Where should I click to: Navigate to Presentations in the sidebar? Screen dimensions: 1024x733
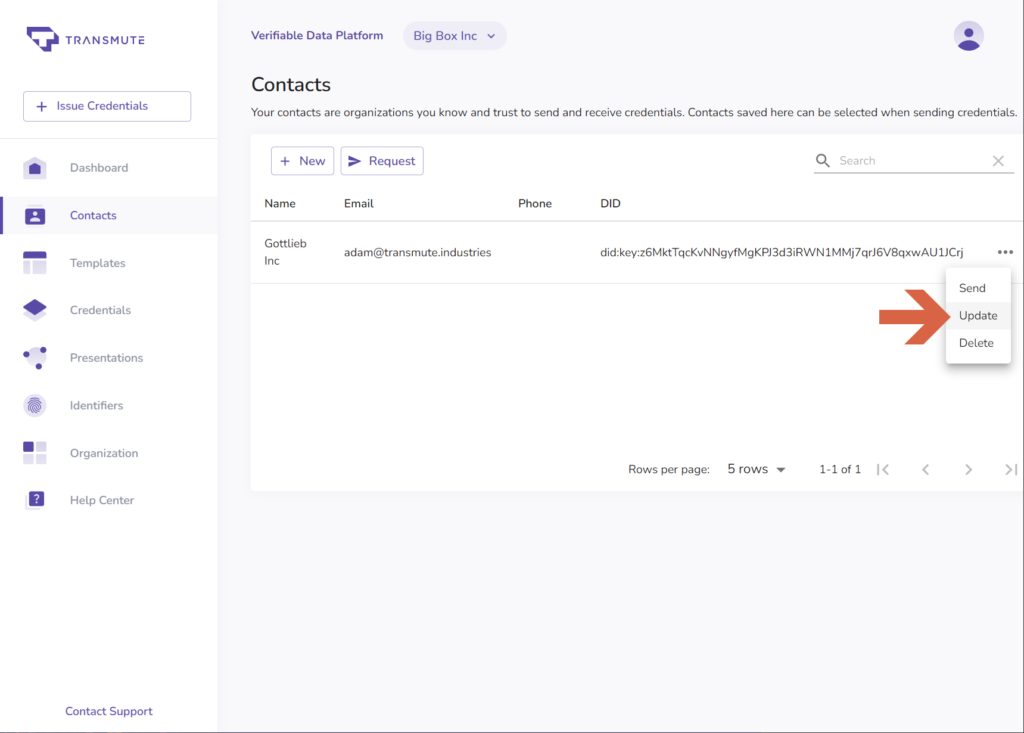(x=108, y=358)
